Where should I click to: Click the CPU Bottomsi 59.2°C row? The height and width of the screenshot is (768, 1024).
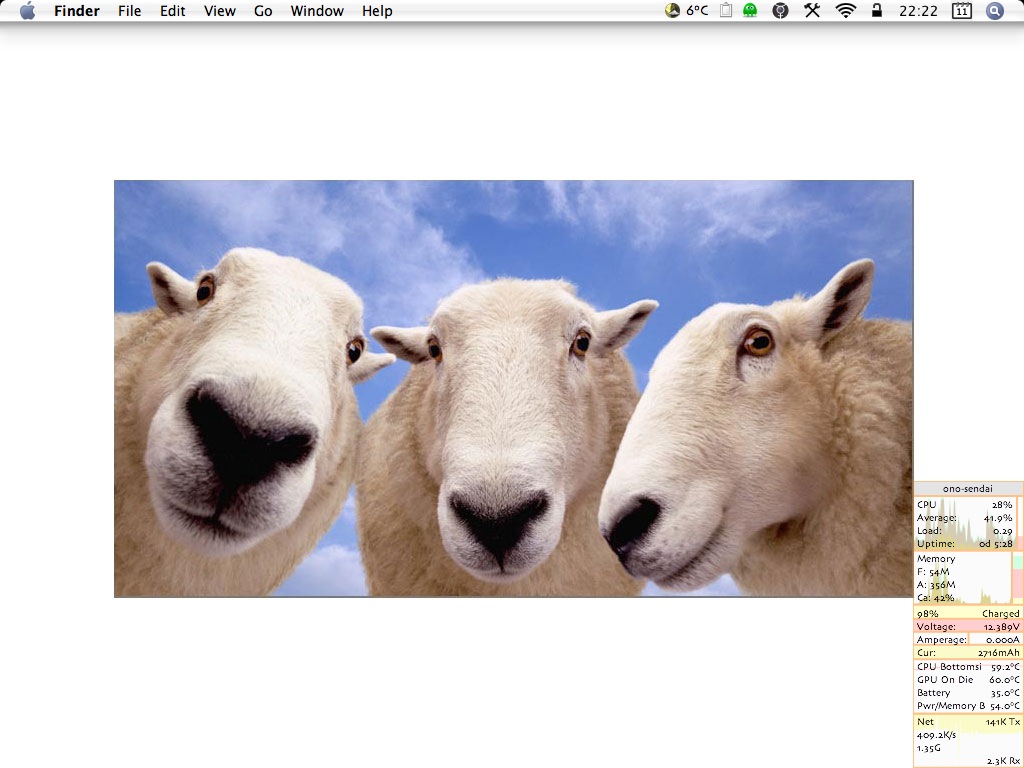968,667
